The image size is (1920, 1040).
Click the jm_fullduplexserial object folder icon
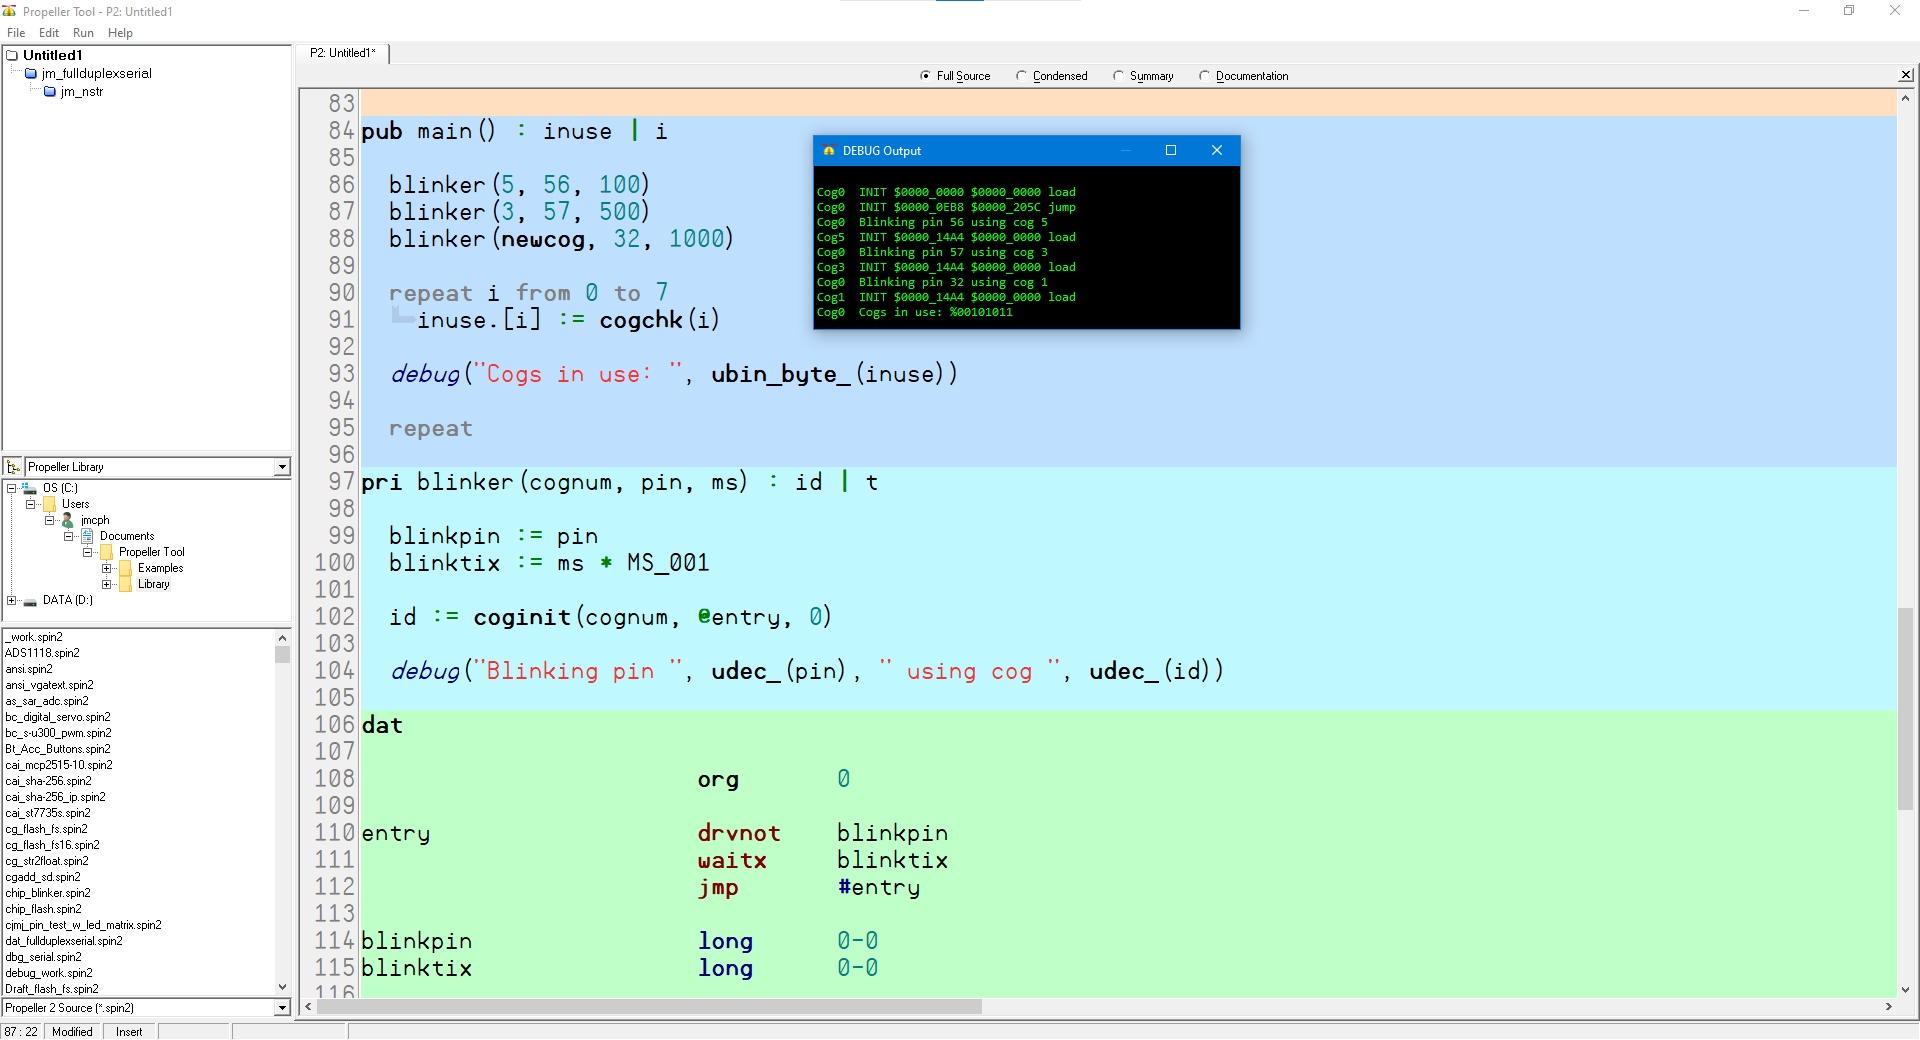[31, 74]
